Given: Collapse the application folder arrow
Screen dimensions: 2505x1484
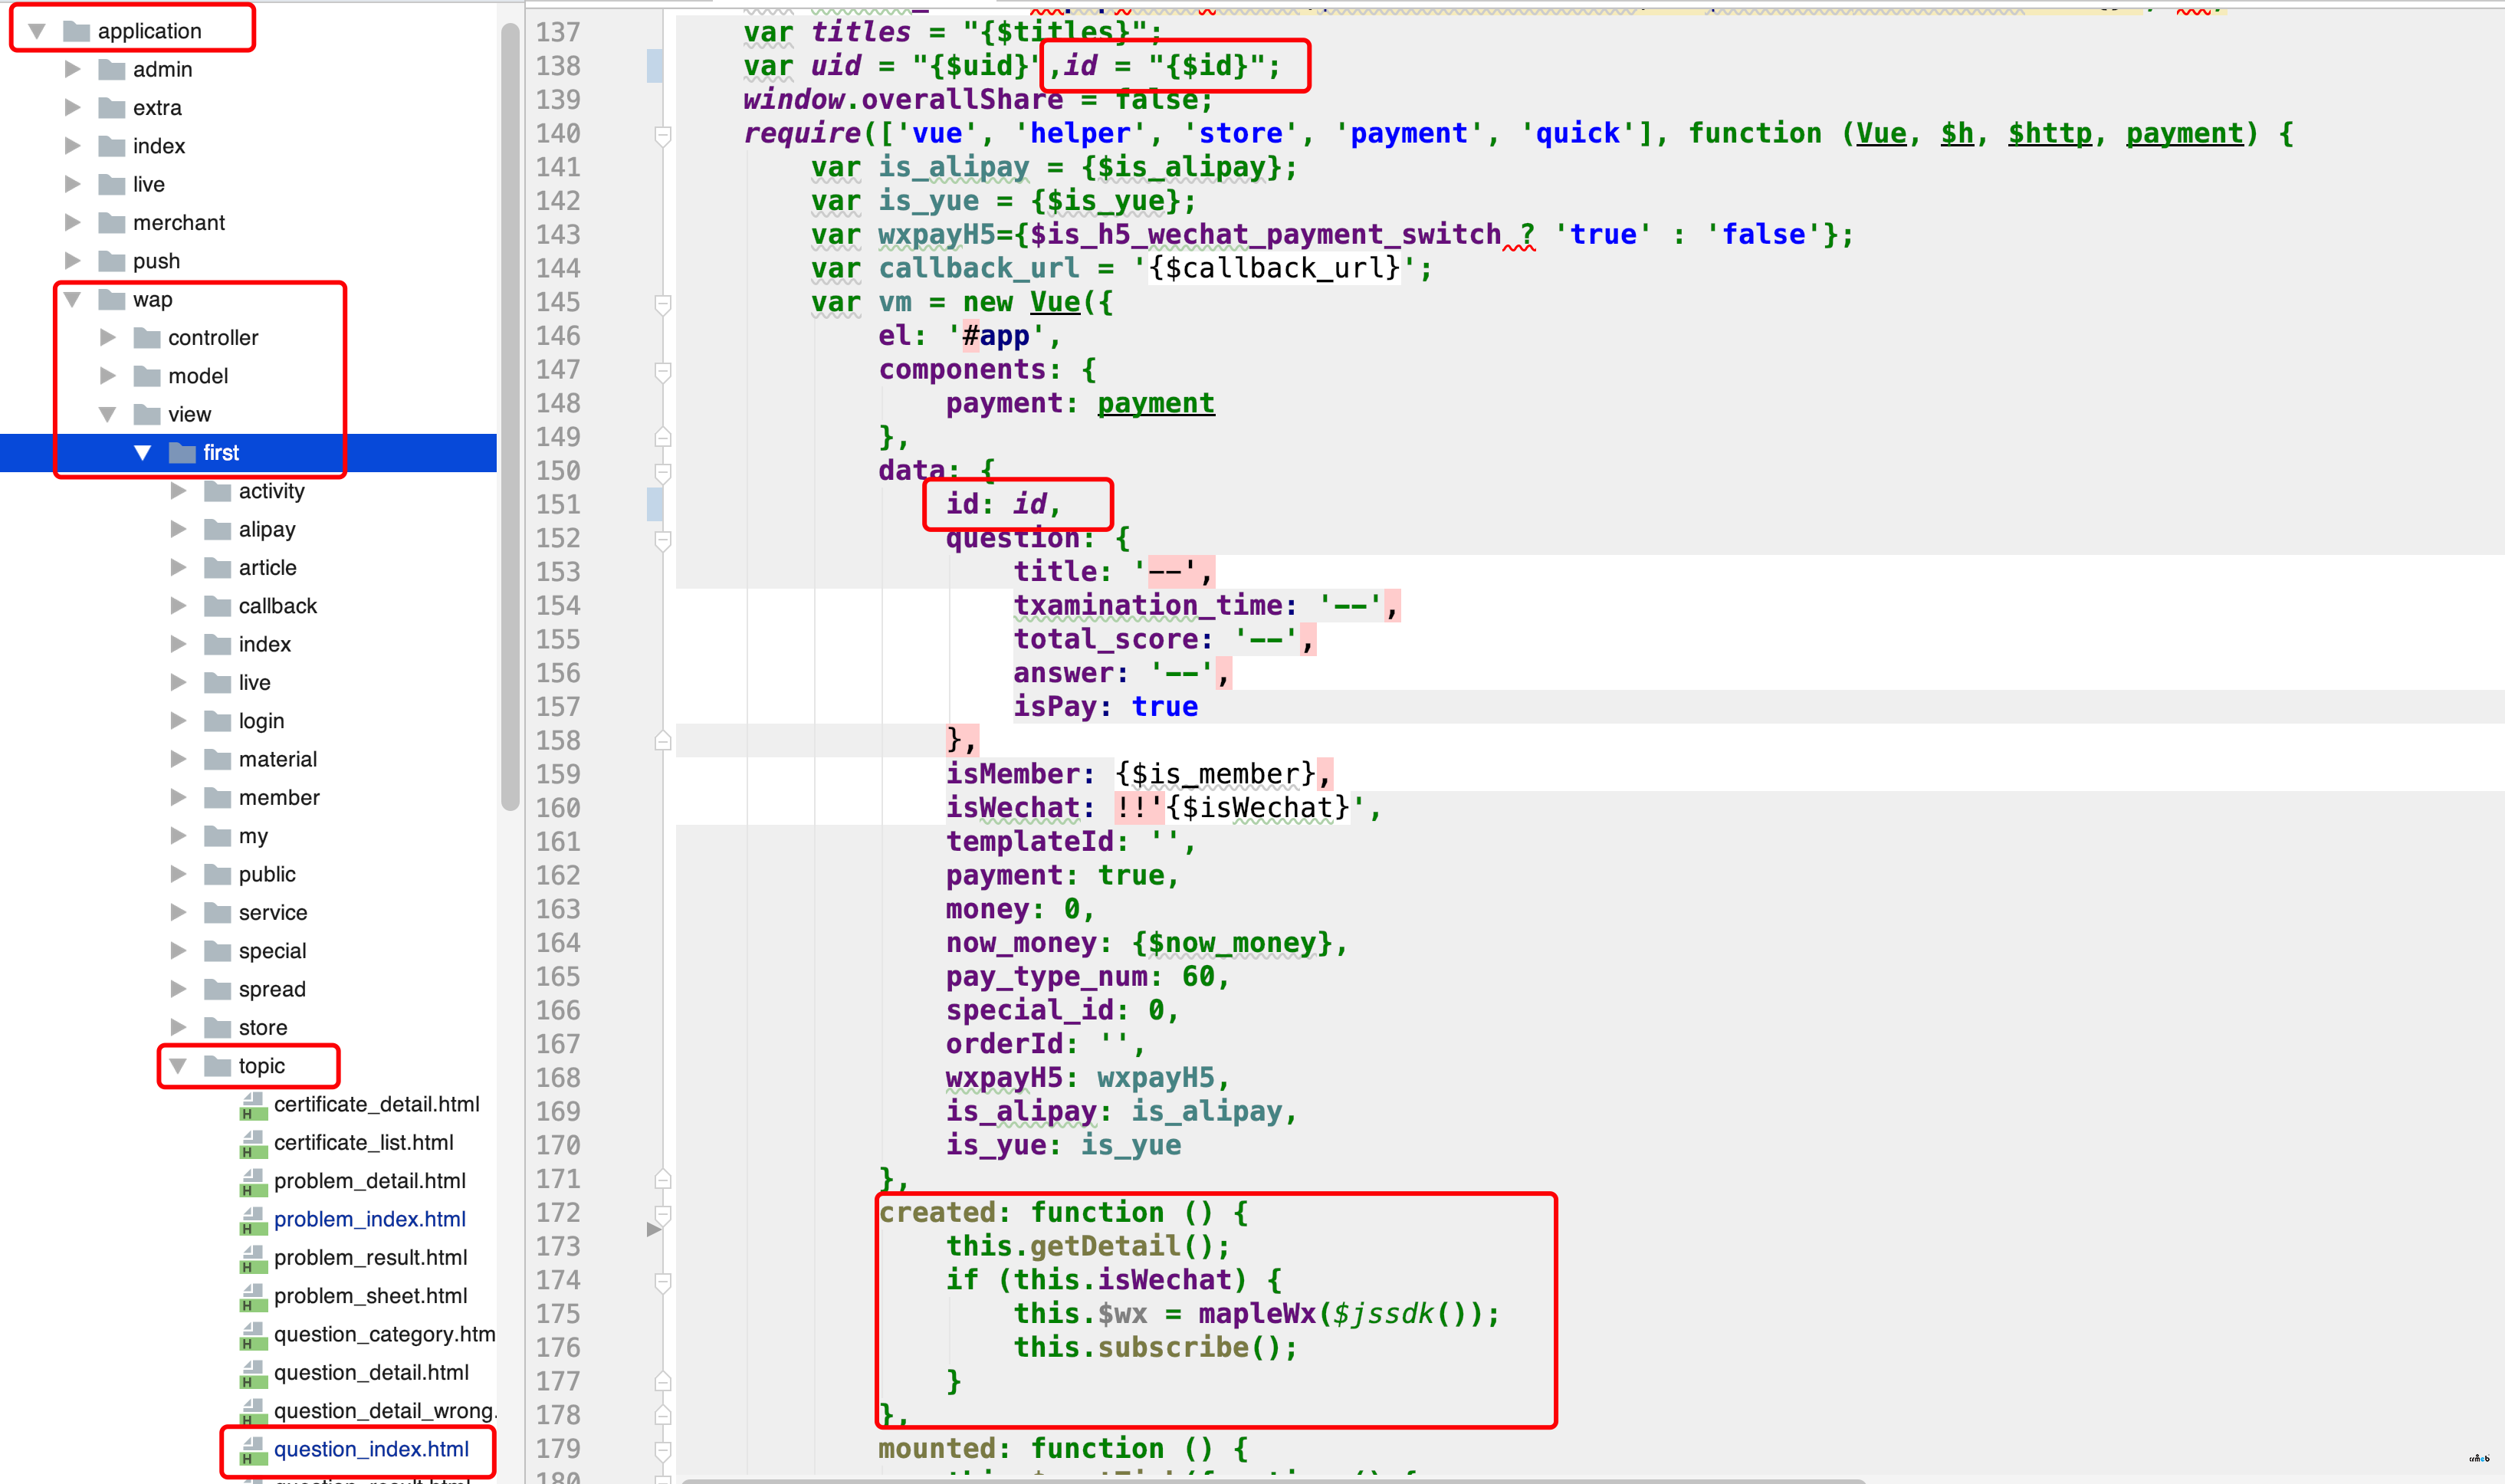Looking at the screenshot, I should (x=37, y=31).
